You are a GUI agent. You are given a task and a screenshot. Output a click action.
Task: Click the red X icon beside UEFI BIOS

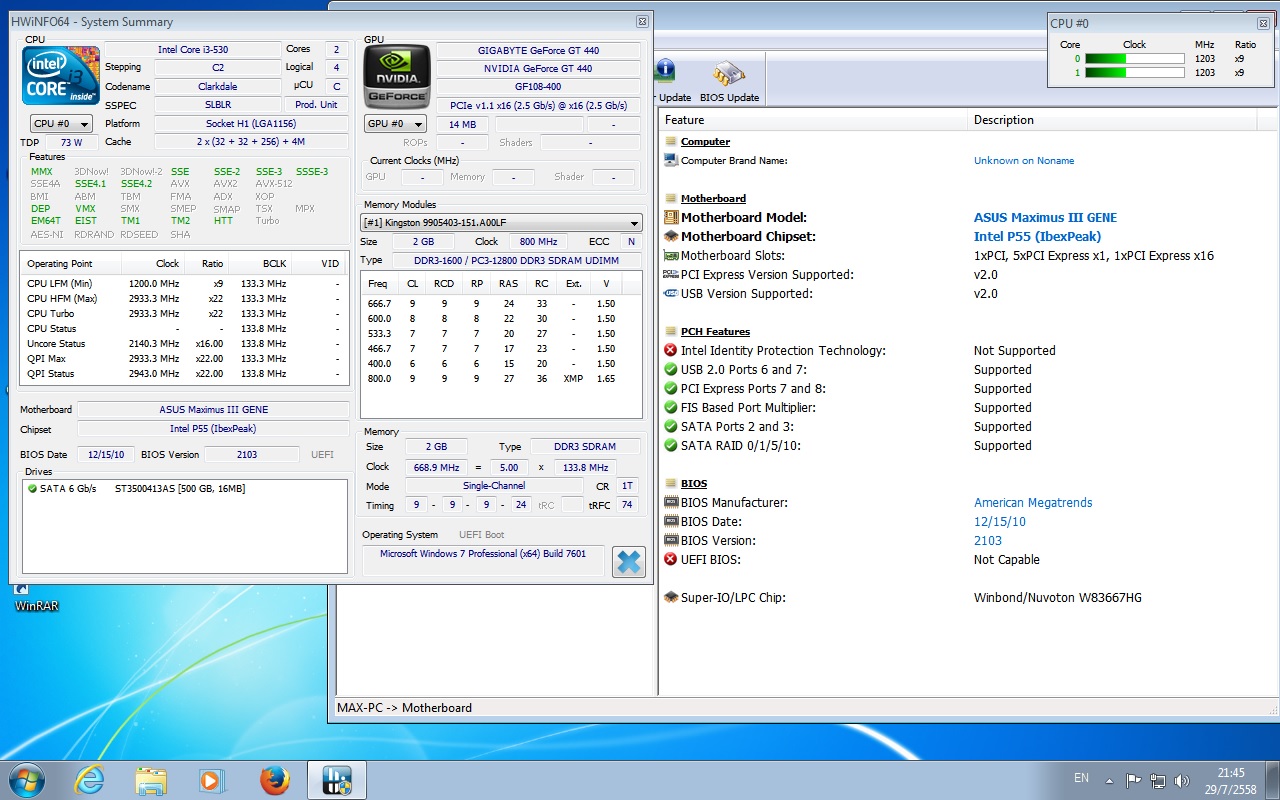670,560
